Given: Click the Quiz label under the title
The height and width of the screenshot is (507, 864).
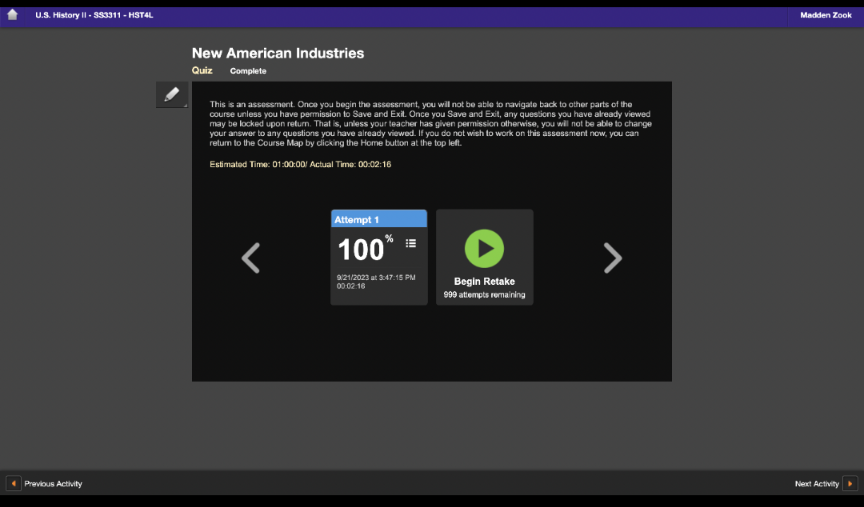Looking at the screenshot, I should tap(202, 71).
